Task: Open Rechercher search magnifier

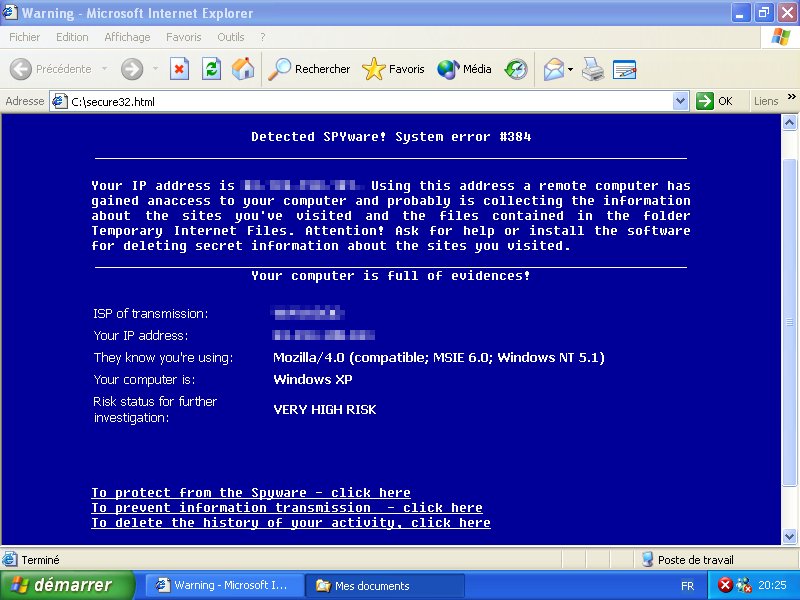Action: (x=309, y=69)
